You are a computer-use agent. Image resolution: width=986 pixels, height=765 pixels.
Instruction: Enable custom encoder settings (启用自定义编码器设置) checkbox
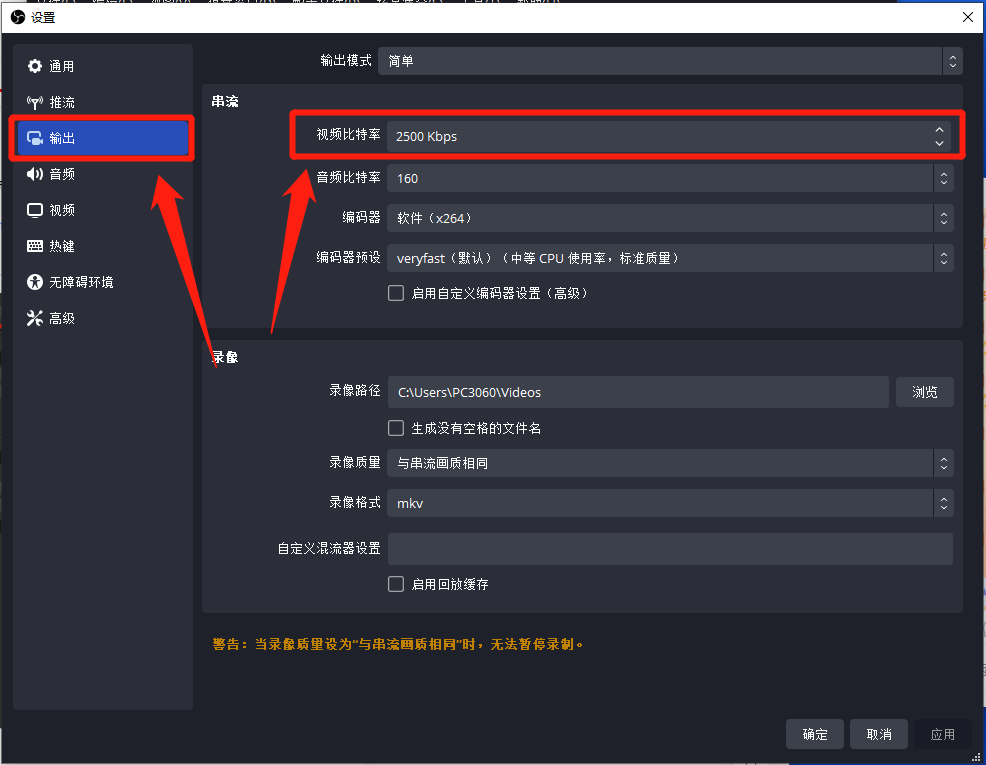396,294
